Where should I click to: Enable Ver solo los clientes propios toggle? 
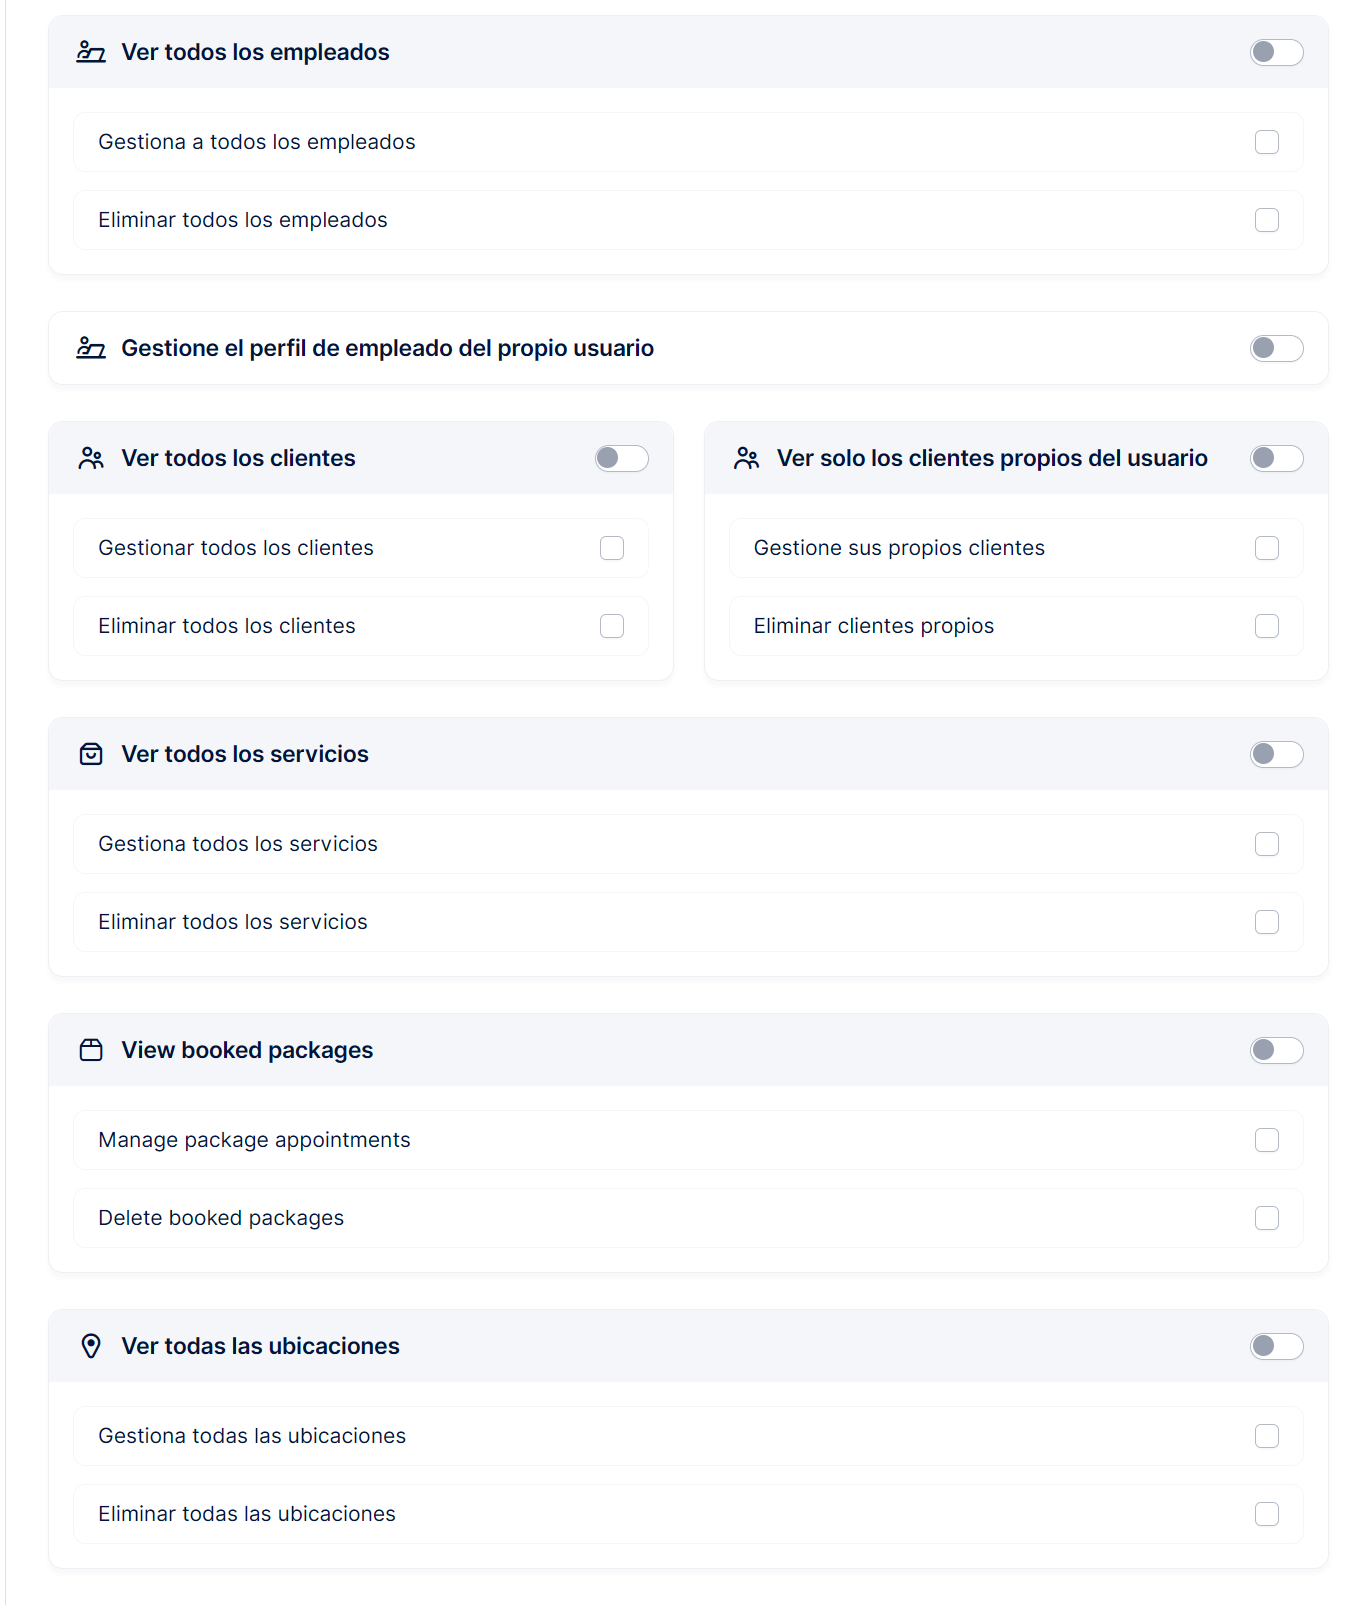point(1276,458)
